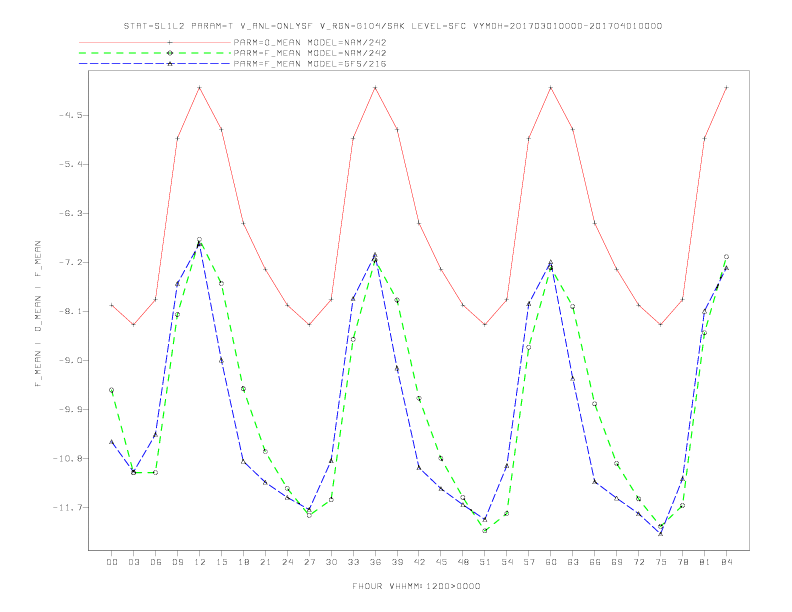This screenshot has width=792, height=612.
Task: Click the red plus marker in the legend
Action: pyautogui.click(x=170, y=42)
